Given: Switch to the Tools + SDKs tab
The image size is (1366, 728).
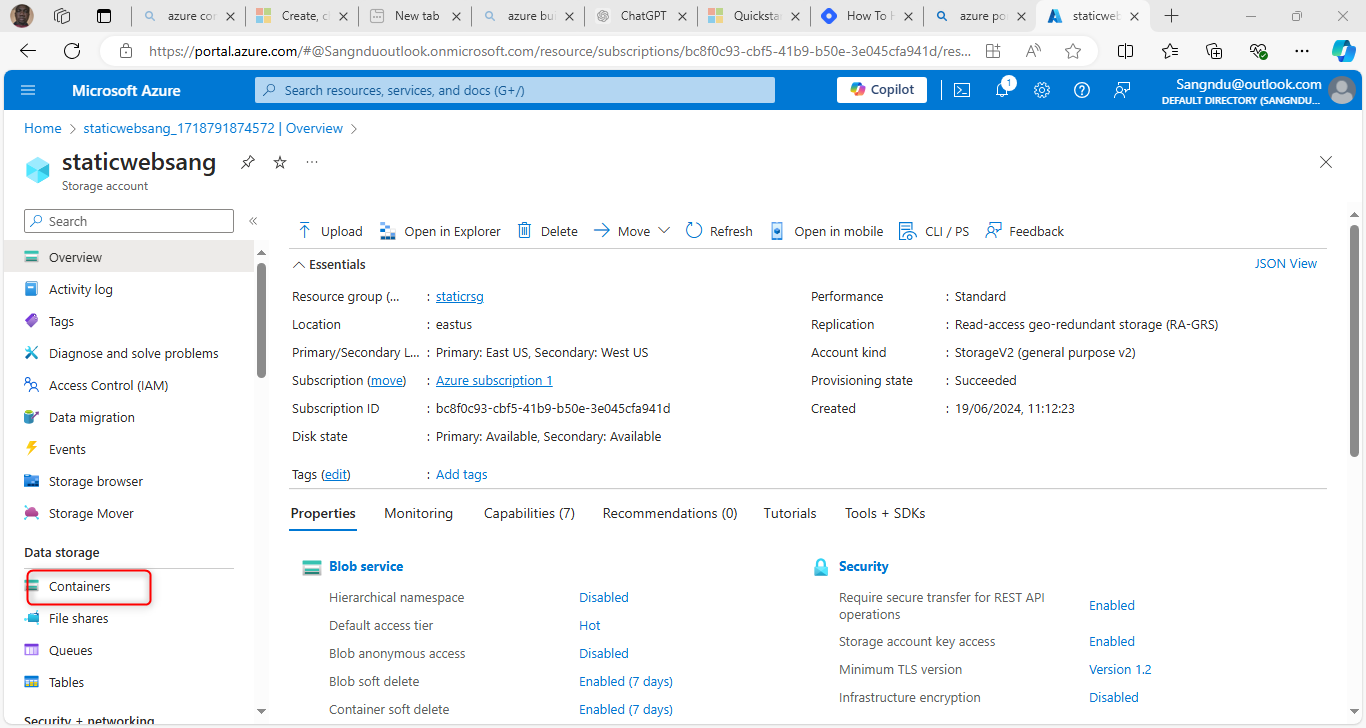Looking at the screenshot, I should click(x=885, y=513).
